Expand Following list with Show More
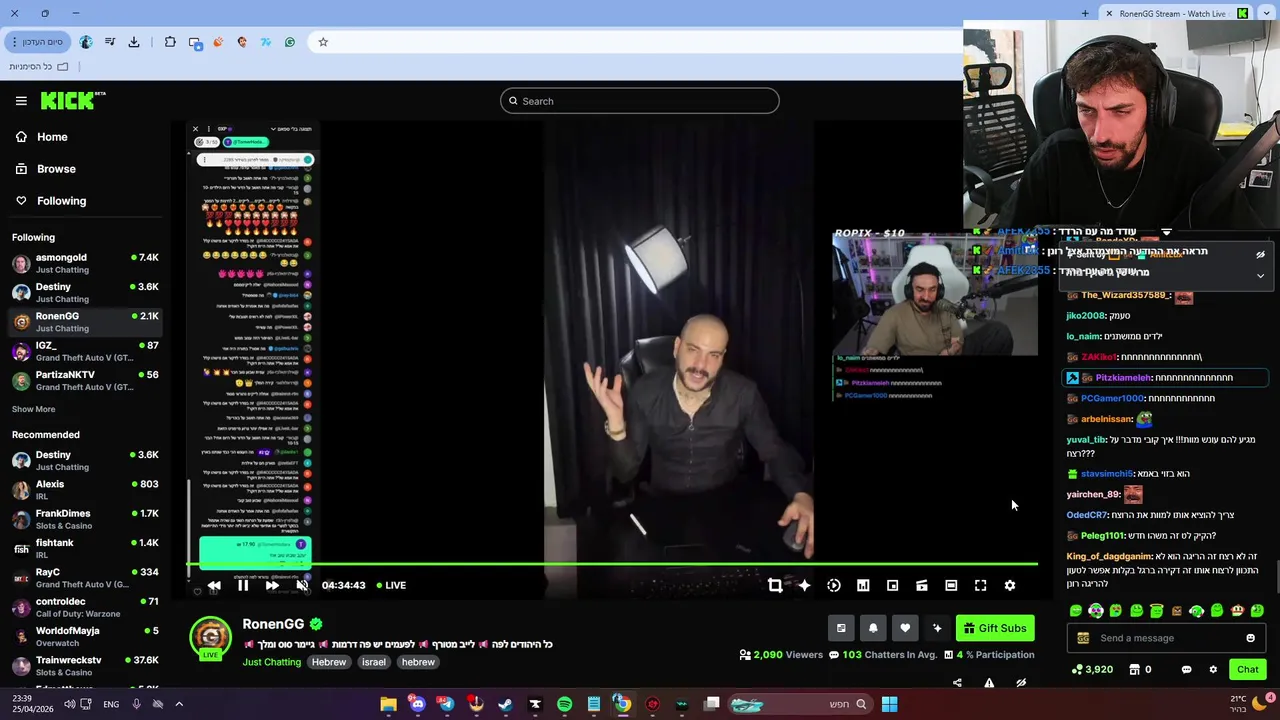The width and height of the screenshot is (1280, 720). pyautogui.click(x=33, y=409)
